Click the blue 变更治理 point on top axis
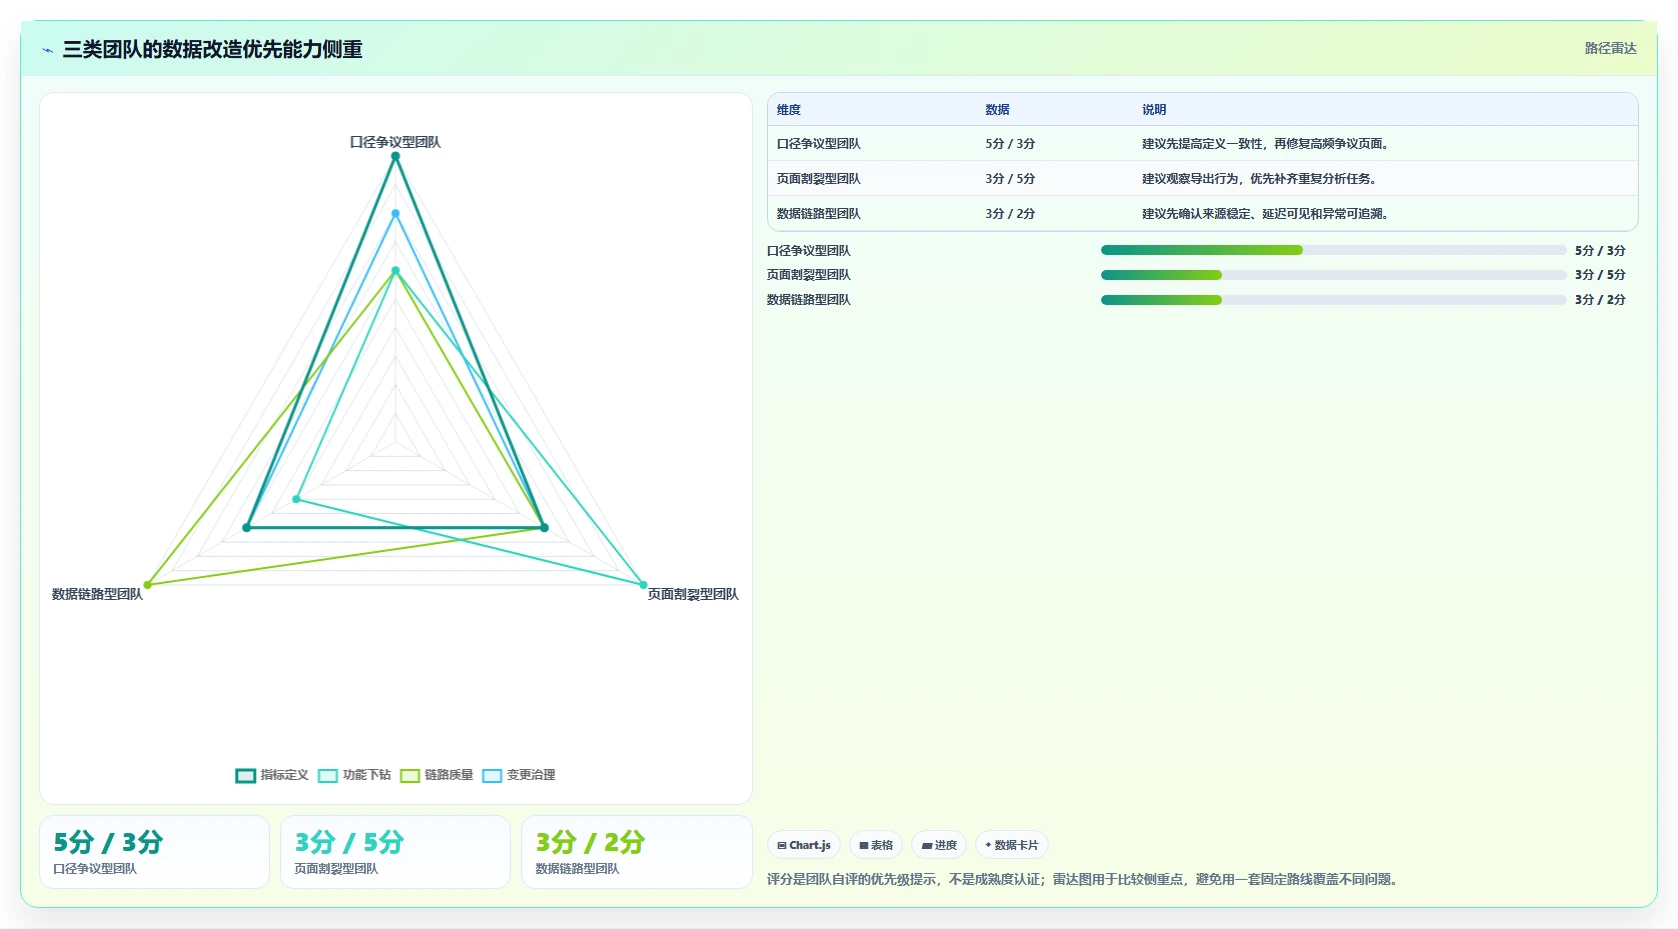 coord(395,213)
